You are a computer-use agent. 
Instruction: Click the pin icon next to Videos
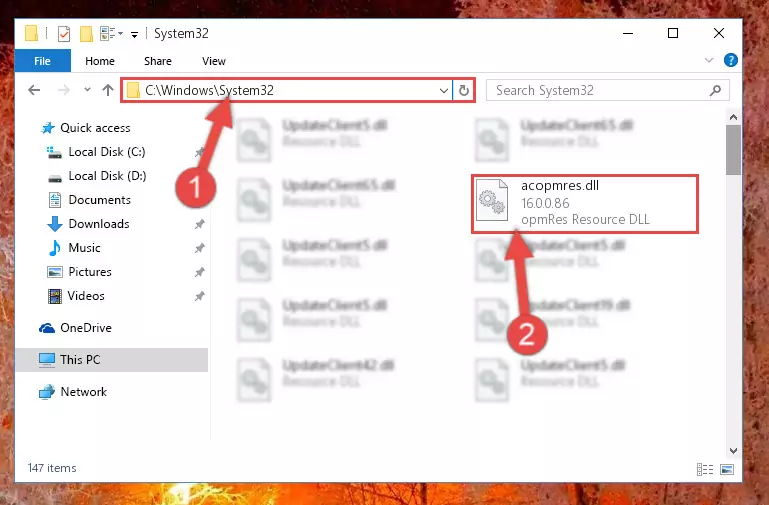[x=200, y=296]
